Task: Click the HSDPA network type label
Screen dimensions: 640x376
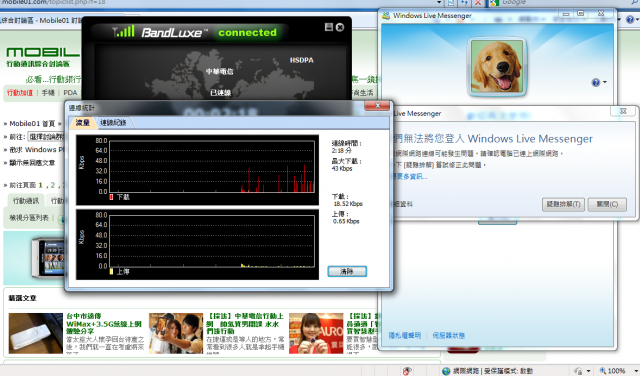Action: [x=302, y=60]
